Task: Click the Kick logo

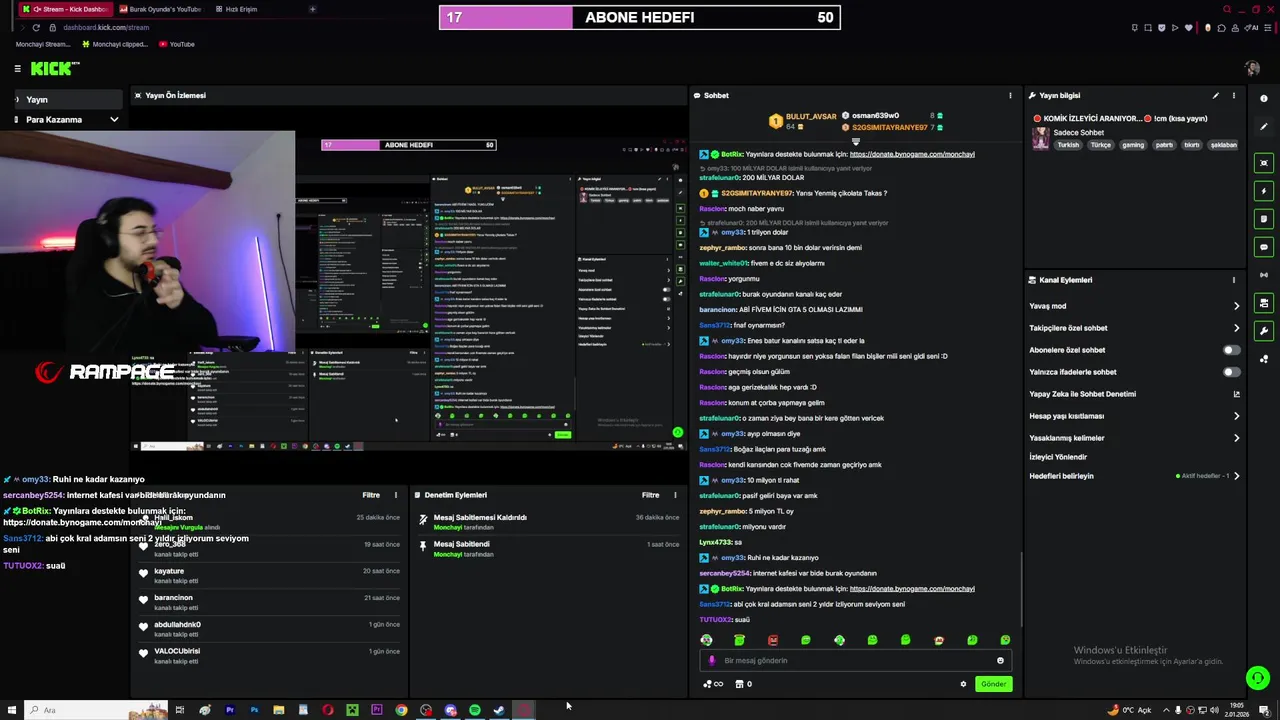Action: click(x=54, y=69)
